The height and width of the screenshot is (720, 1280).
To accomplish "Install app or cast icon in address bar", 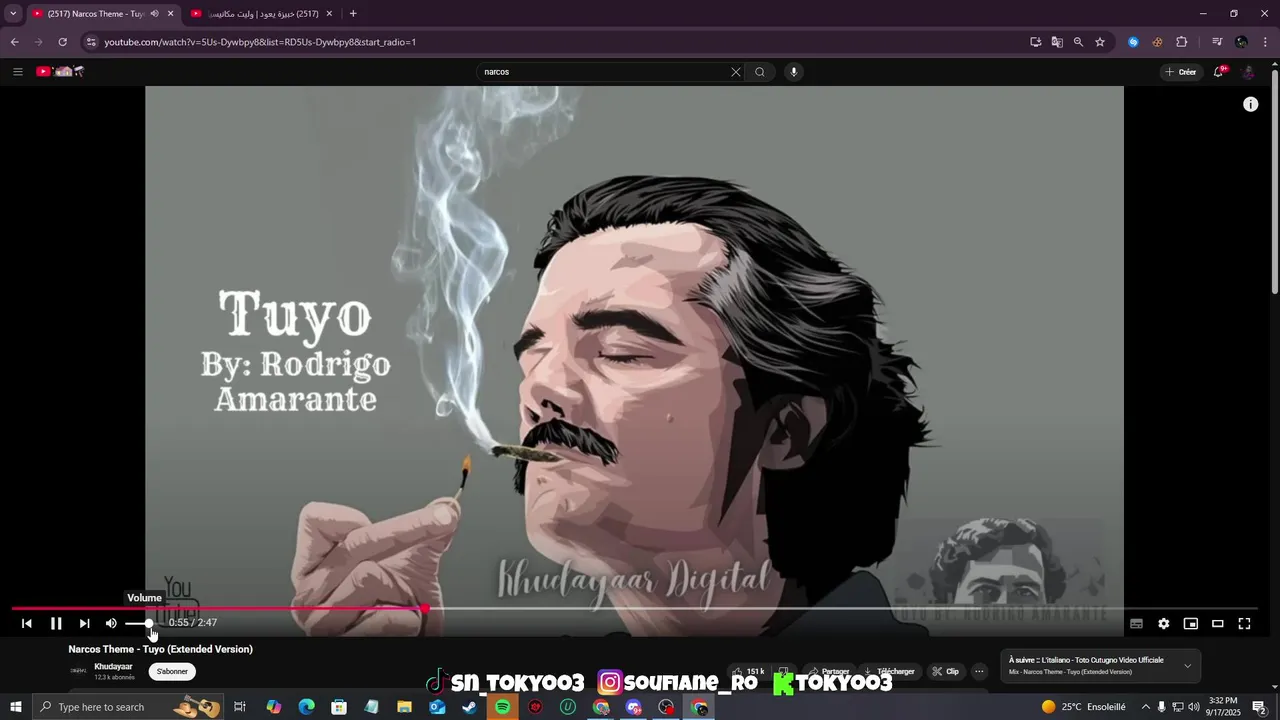I will [x=1036, y=42].
